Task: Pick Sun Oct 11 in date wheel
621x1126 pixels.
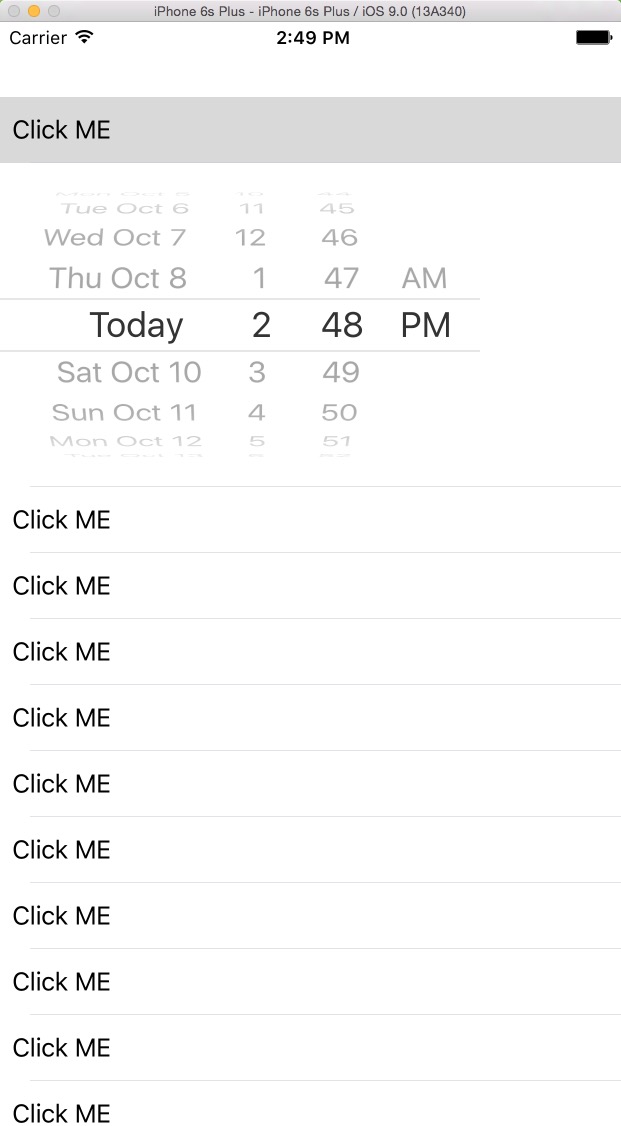Action: [x=124, y=412]
